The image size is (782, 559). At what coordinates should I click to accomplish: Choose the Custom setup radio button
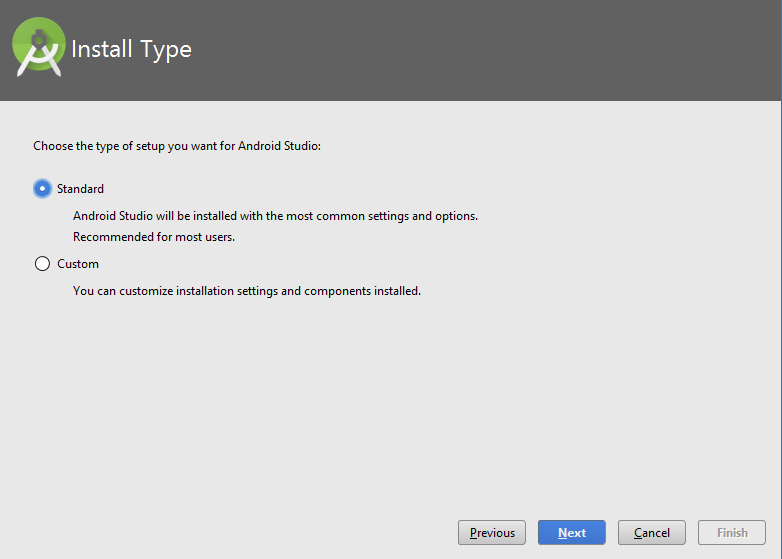click(x=42, y=264)
